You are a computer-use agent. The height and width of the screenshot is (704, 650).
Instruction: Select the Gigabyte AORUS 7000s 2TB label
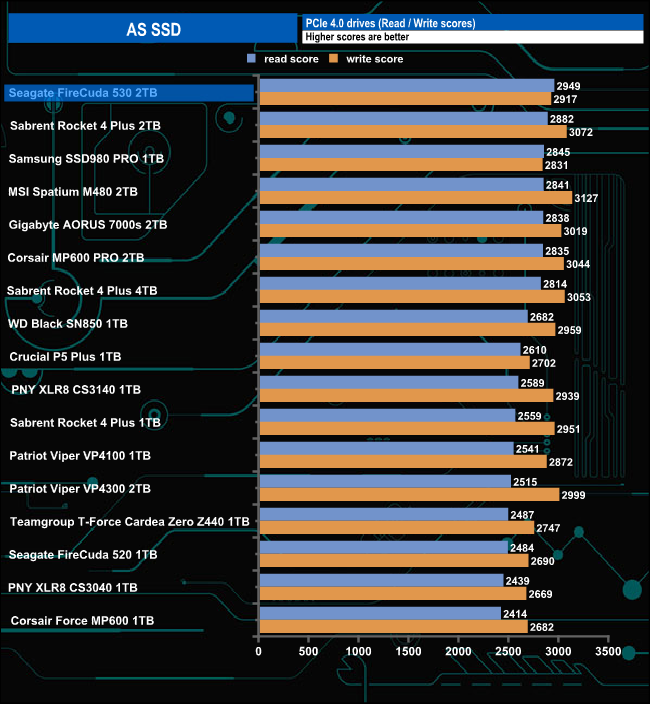(x=88, y=225)
